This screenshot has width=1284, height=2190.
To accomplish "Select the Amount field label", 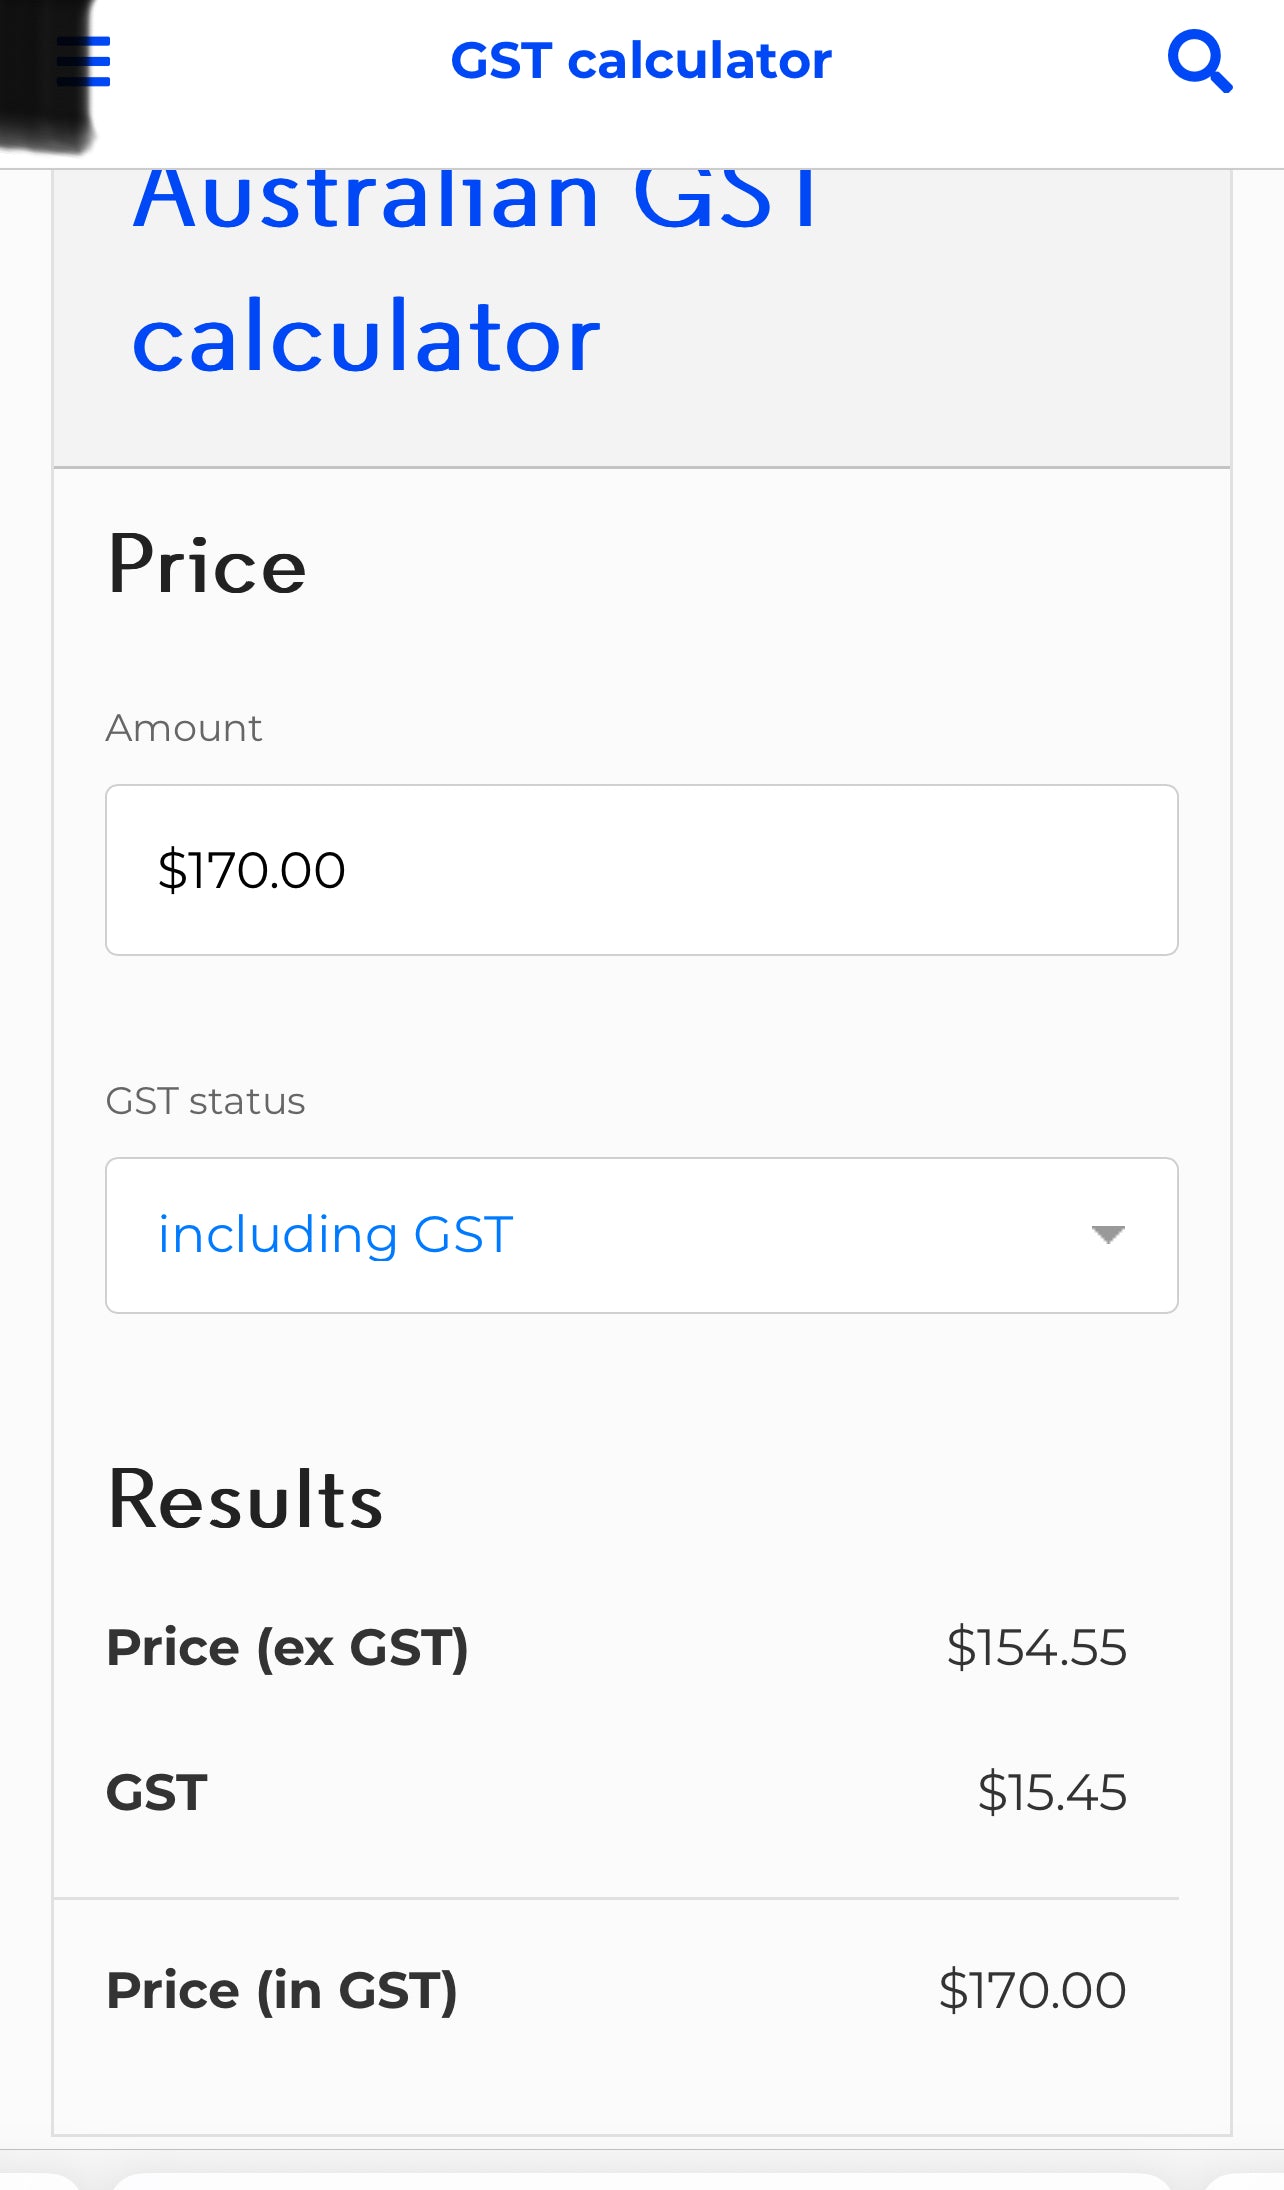I will (184, 728).
